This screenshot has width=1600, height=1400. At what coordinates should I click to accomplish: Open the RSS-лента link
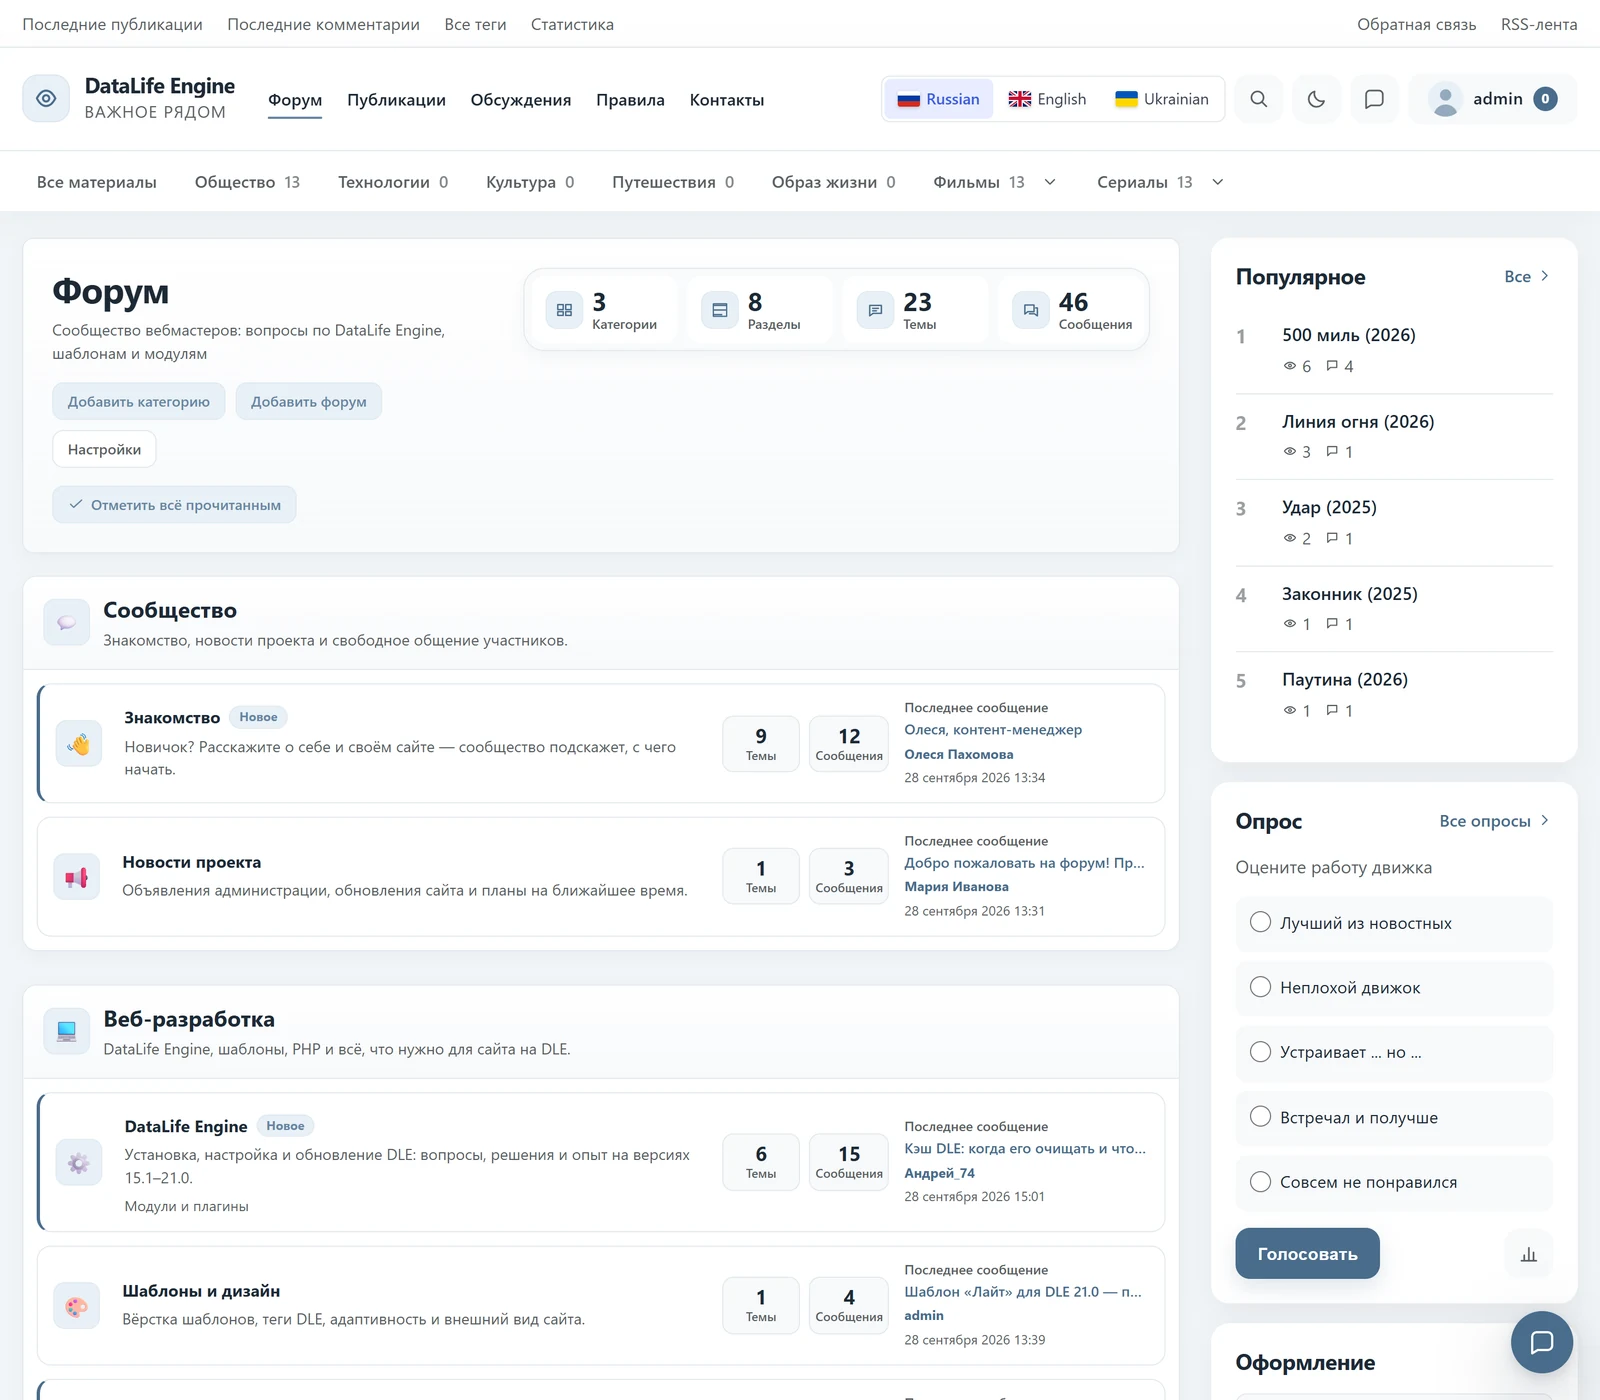tap(1539, 24)
